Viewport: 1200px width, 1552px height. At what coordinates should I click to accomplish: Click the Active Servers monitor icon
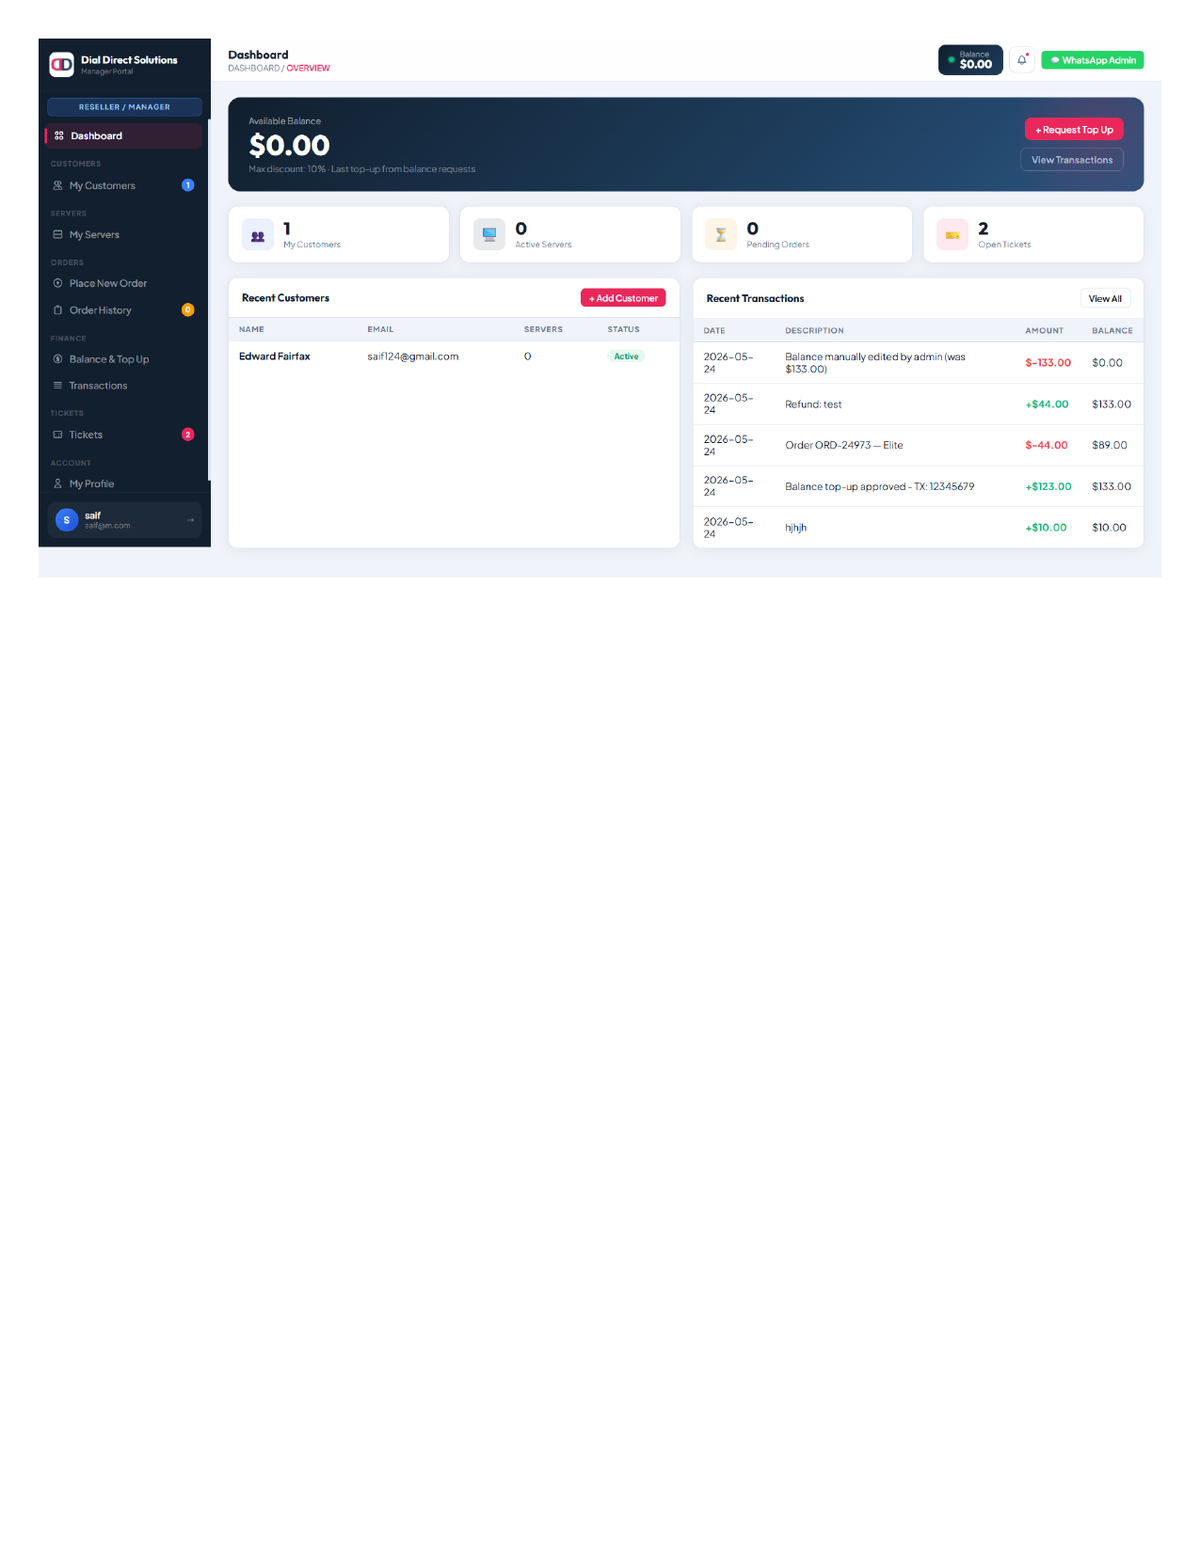coord(489,235)
